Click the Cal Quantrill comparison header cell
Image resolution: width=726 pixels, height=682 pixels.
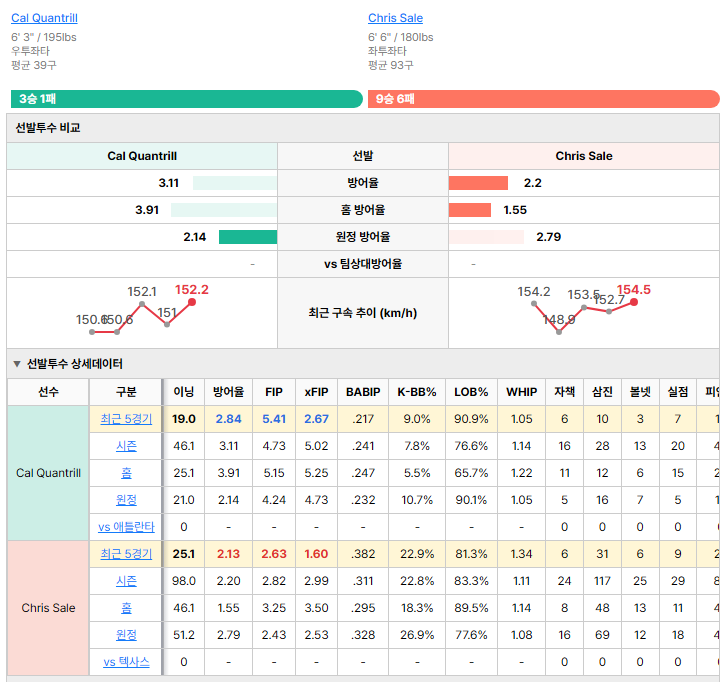coord(142,156)
